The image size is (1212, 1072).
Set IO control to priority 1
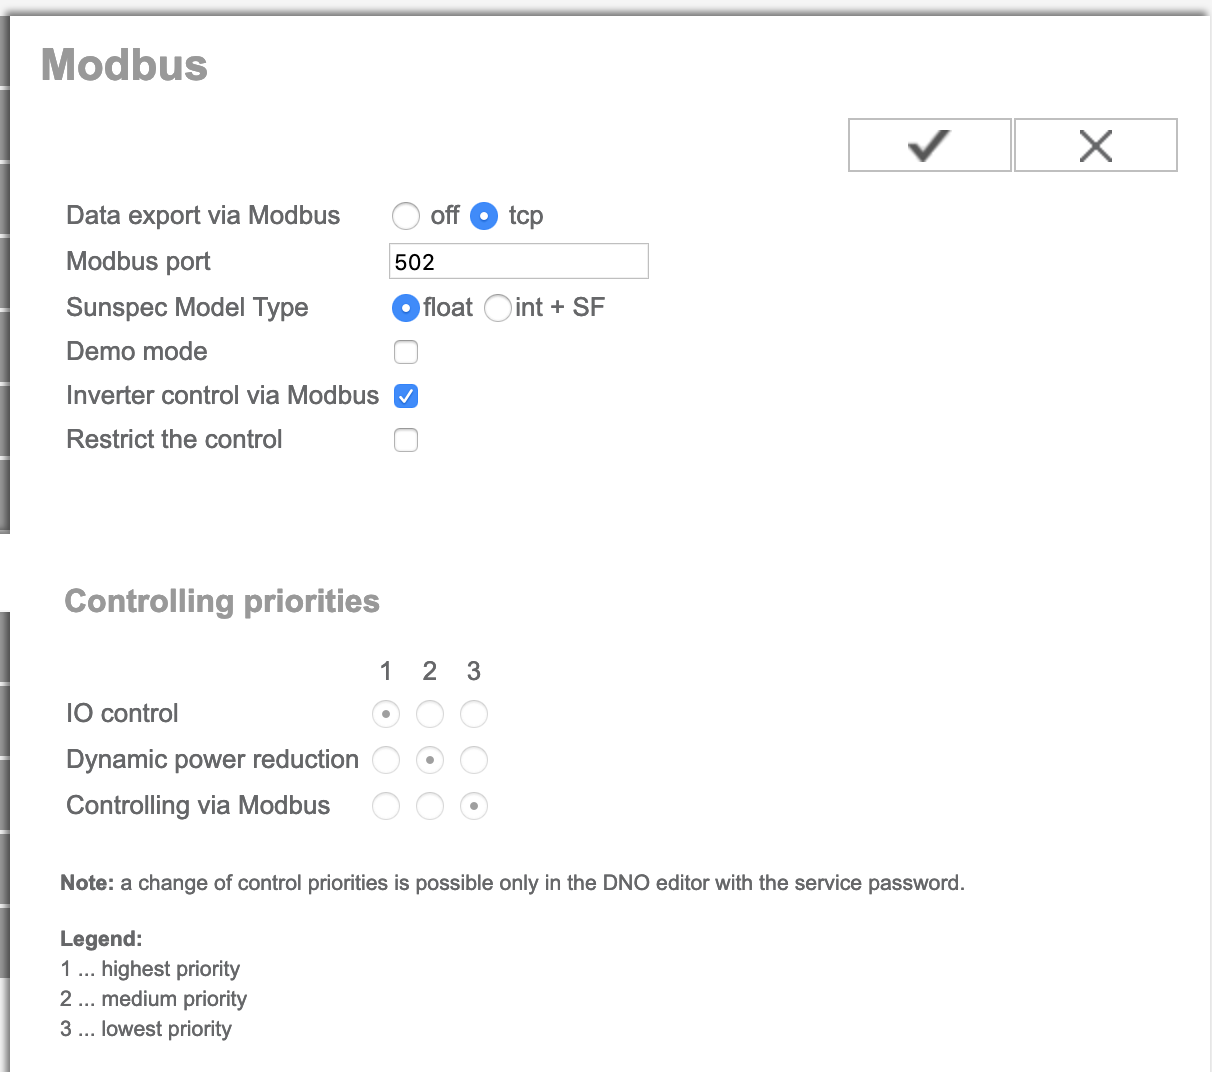[386, 714]
